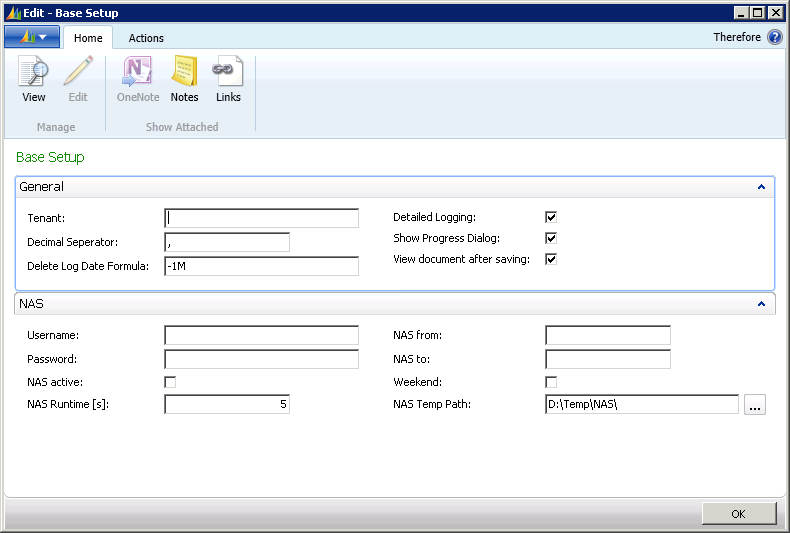
Task: Browse for NAS Temp Path with ellipsis button
Action: 754,404
